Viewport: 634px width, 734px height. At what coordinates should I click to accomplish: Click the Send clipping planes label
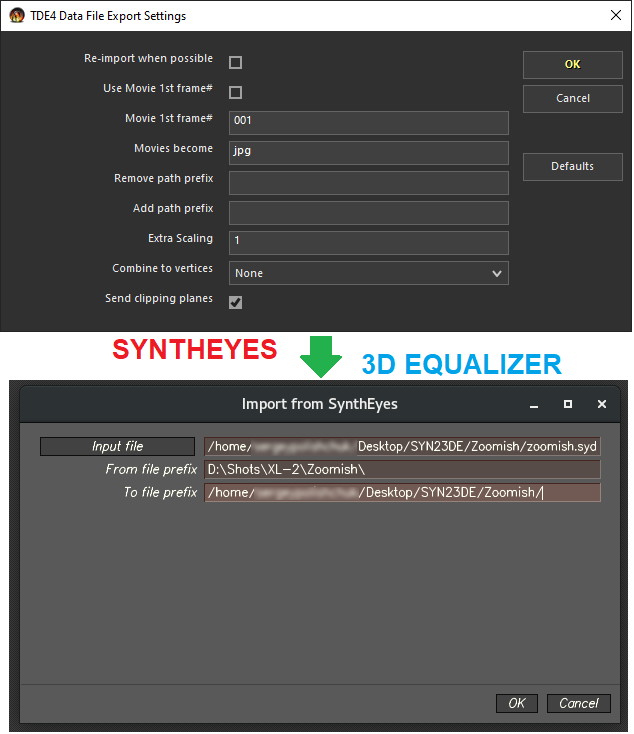pos(159,298)
